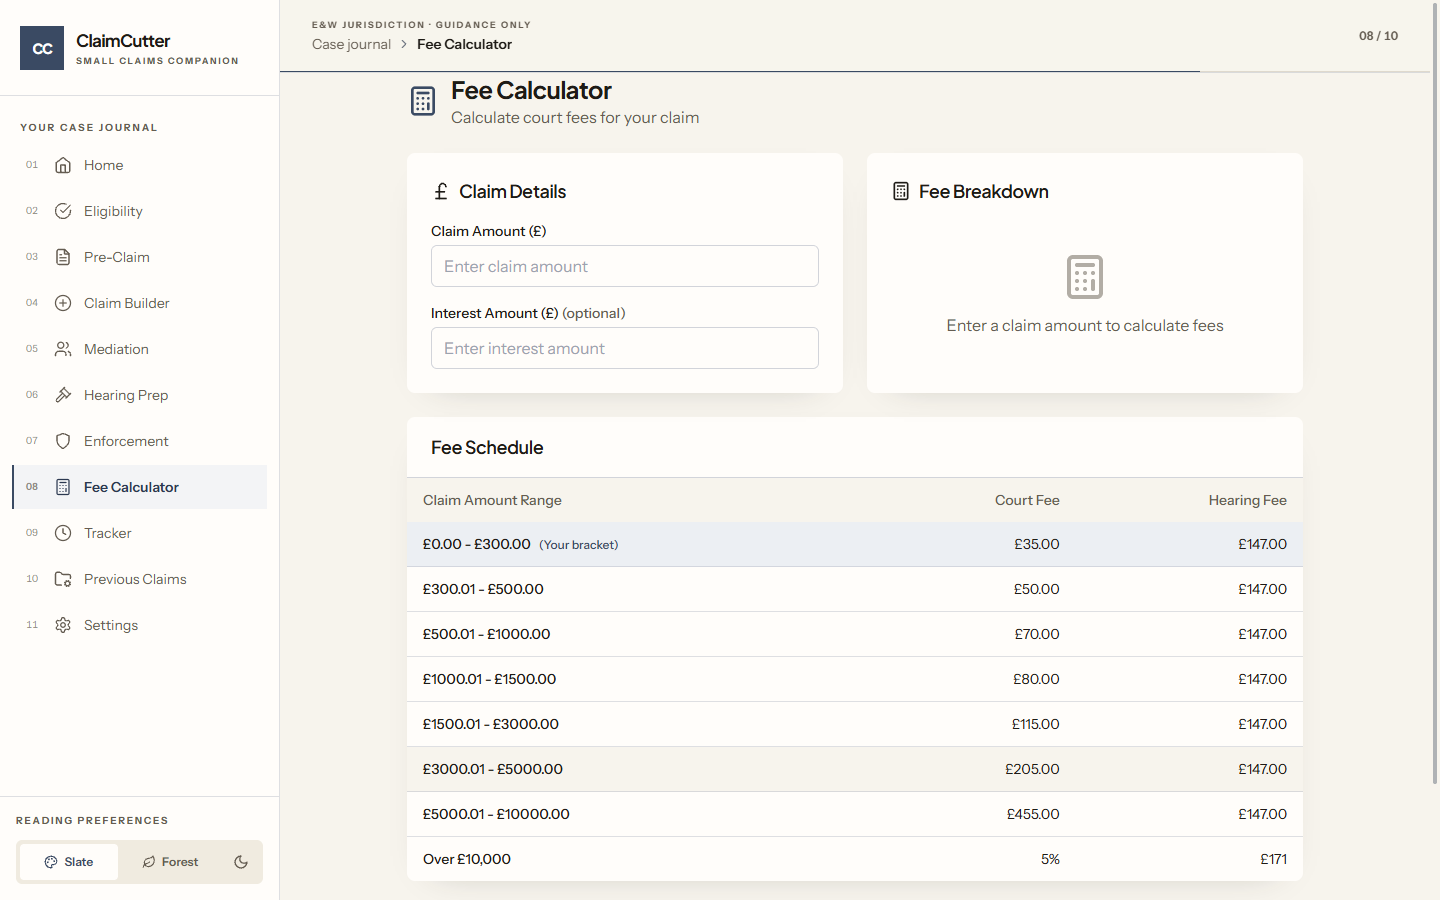1440x900 pixels.
Task: Click the 08 / 10 progress counter
Action: coord(1378,36)
